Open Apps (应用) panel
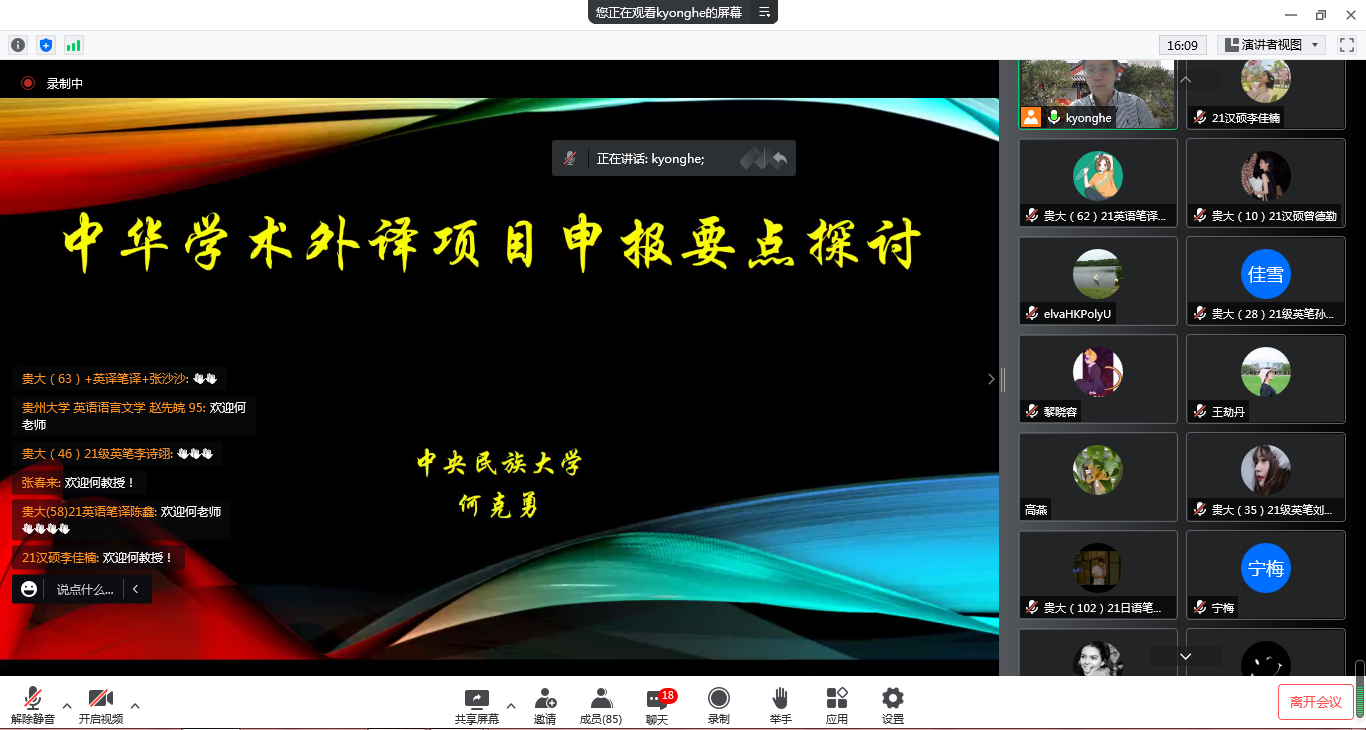This screenshot has height=730, width=1366. pos(837,706)
